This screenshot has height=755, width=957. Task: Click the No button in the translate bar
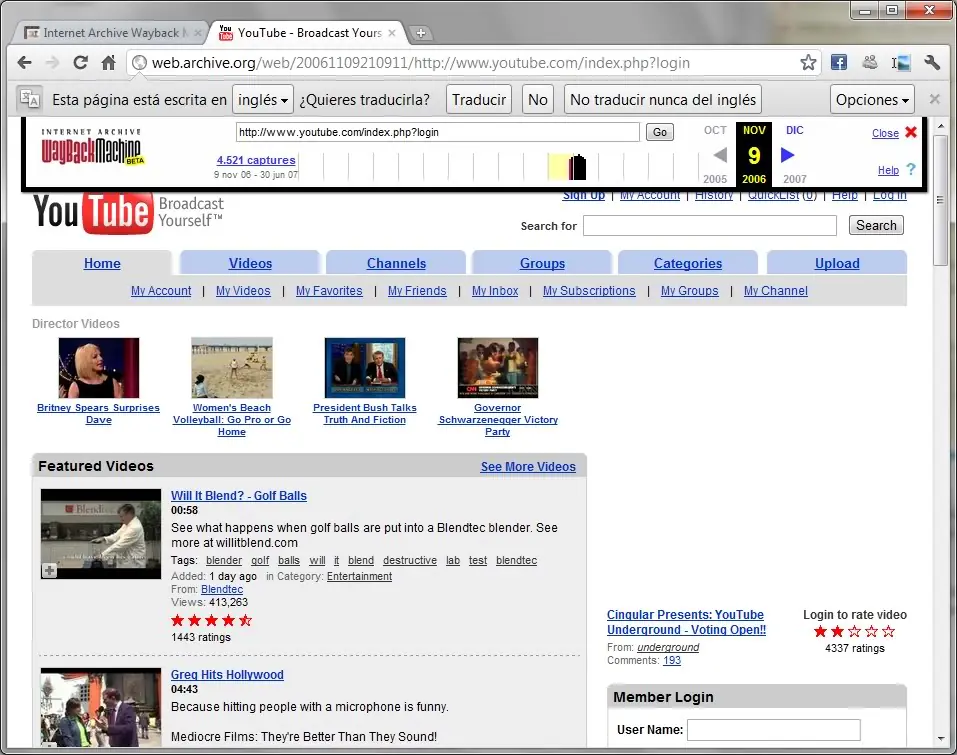pyautogui.click(x=538, y=99)
